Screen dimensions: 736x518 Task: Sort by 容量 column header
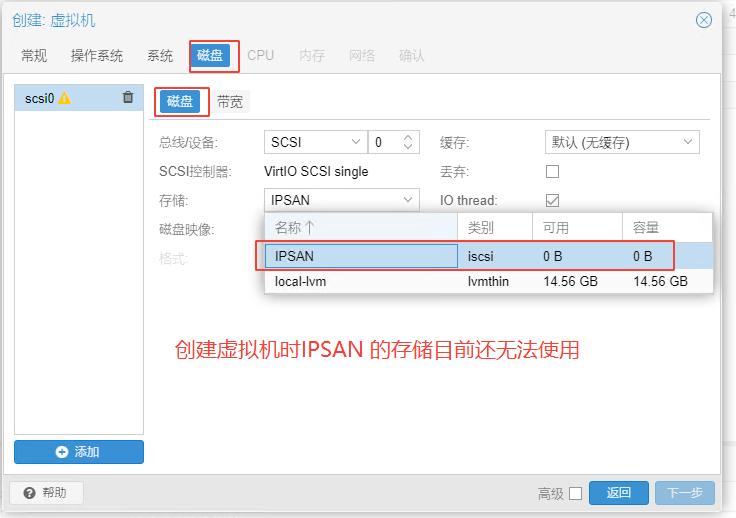point(667,228)
